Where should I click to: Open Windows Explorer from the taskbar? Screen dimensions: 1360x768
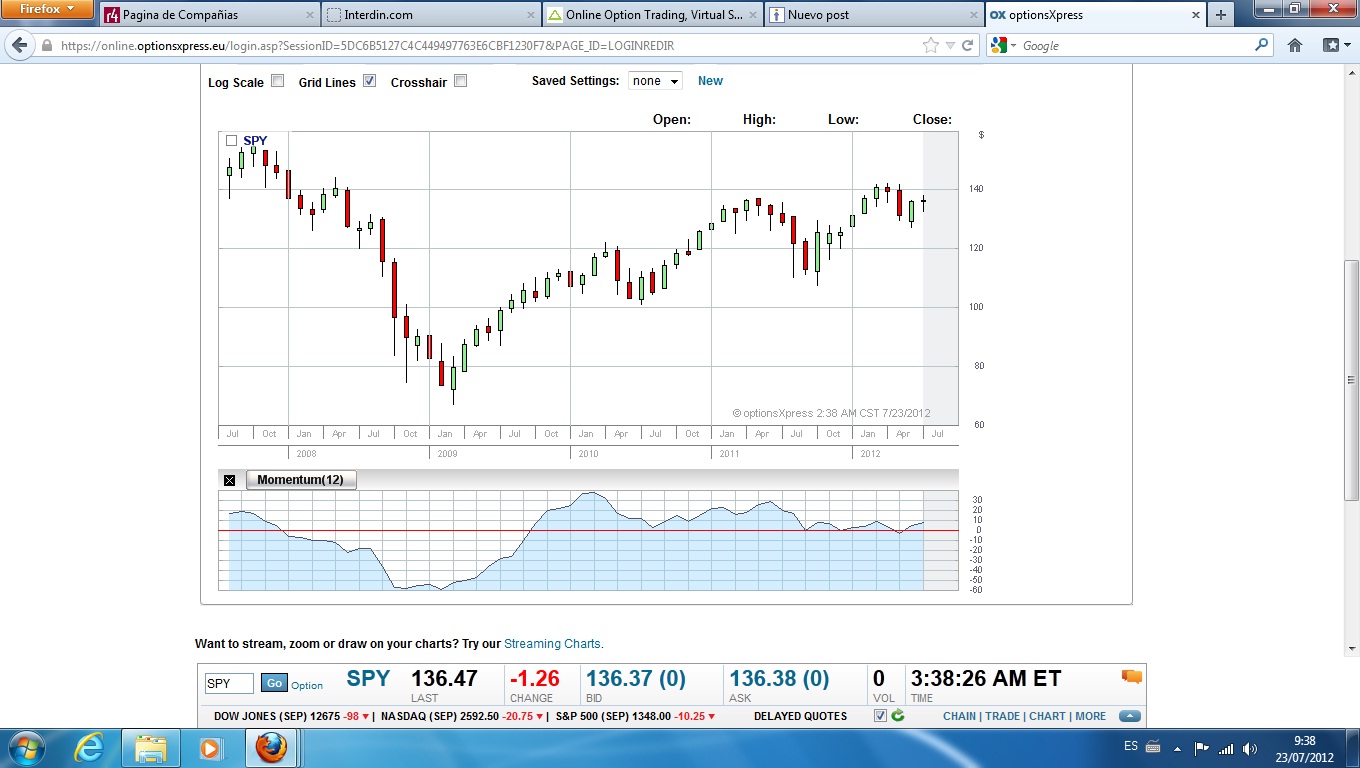[151, 747]
